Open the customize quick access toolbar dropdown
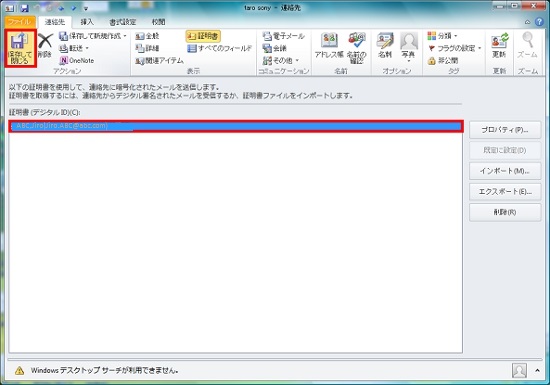Viewport: 550px width, 385px height. coord(86,8)
